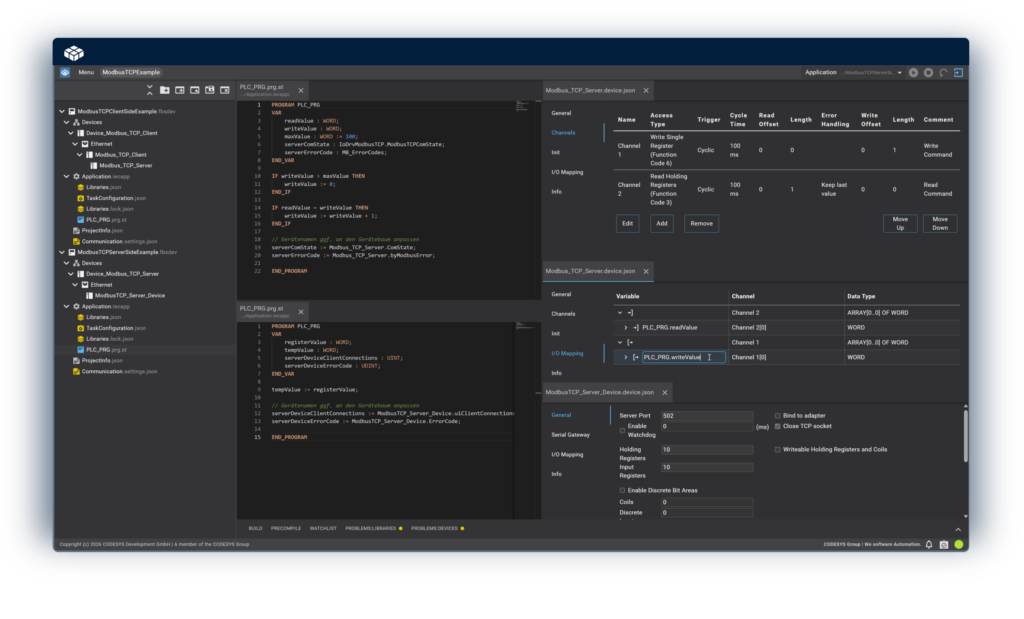This screenshot has width=1024, height=619.
Task: Collapse all tree nodes icon
Action: pyautogui.click(x=150, y=90)
